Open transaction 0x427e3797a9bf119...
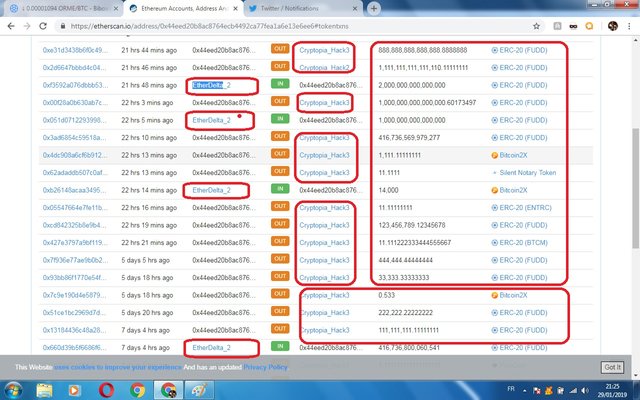640x400 pixels. 76,243
